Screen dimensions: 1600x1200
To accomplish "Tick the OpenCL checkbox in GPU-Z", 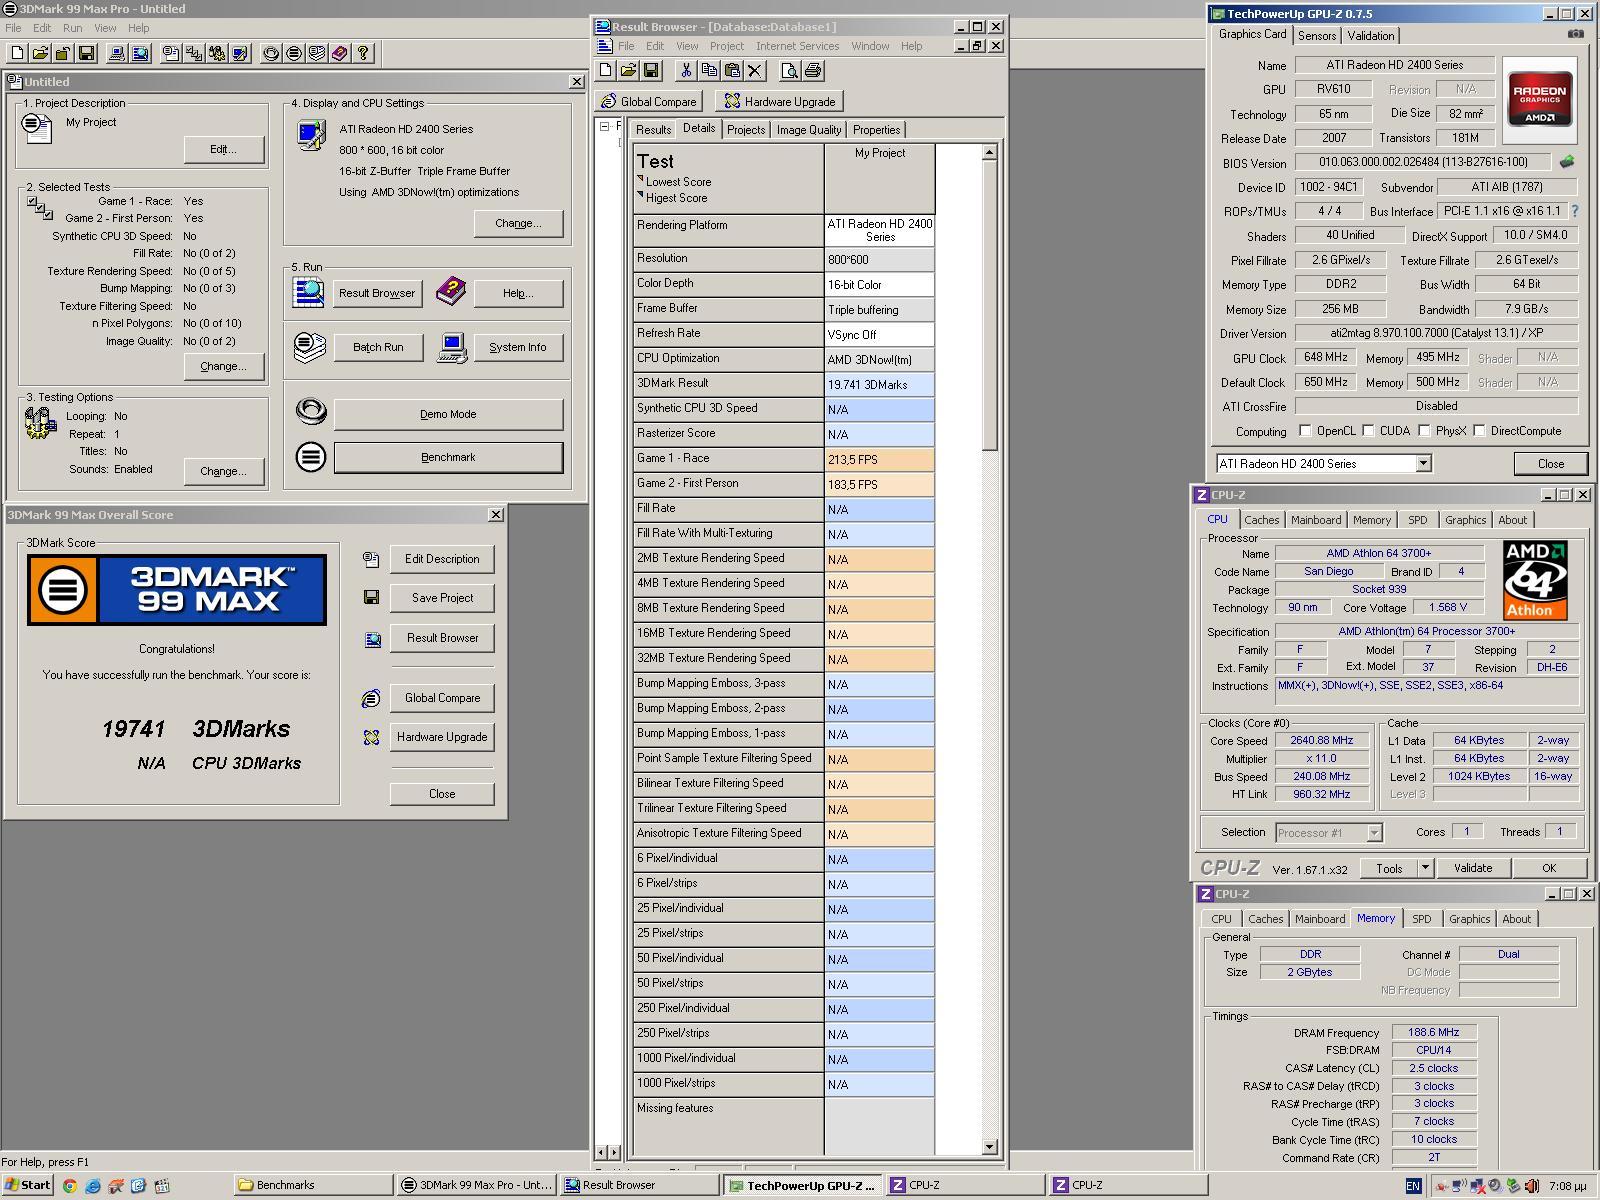I will [x=1305, y=431].
